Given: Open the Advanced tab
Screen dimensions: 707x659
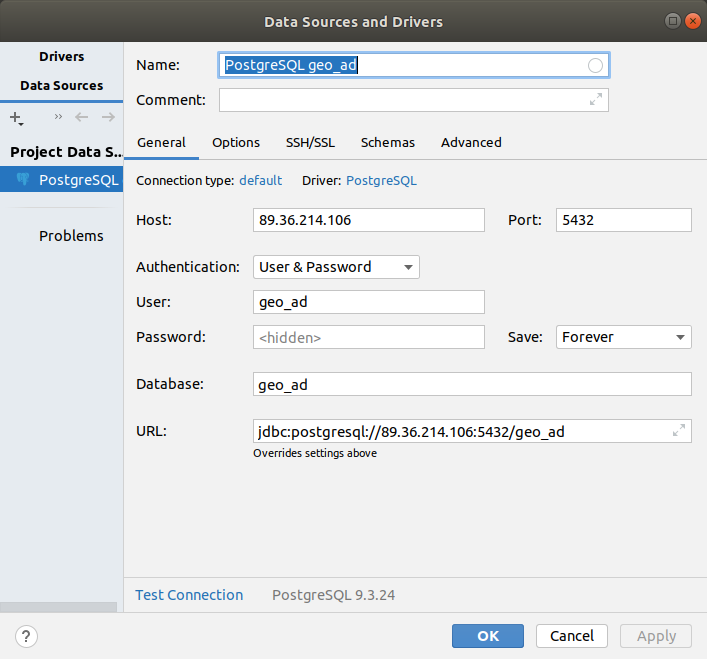Looking at the screenshot, I should [471, 143].
